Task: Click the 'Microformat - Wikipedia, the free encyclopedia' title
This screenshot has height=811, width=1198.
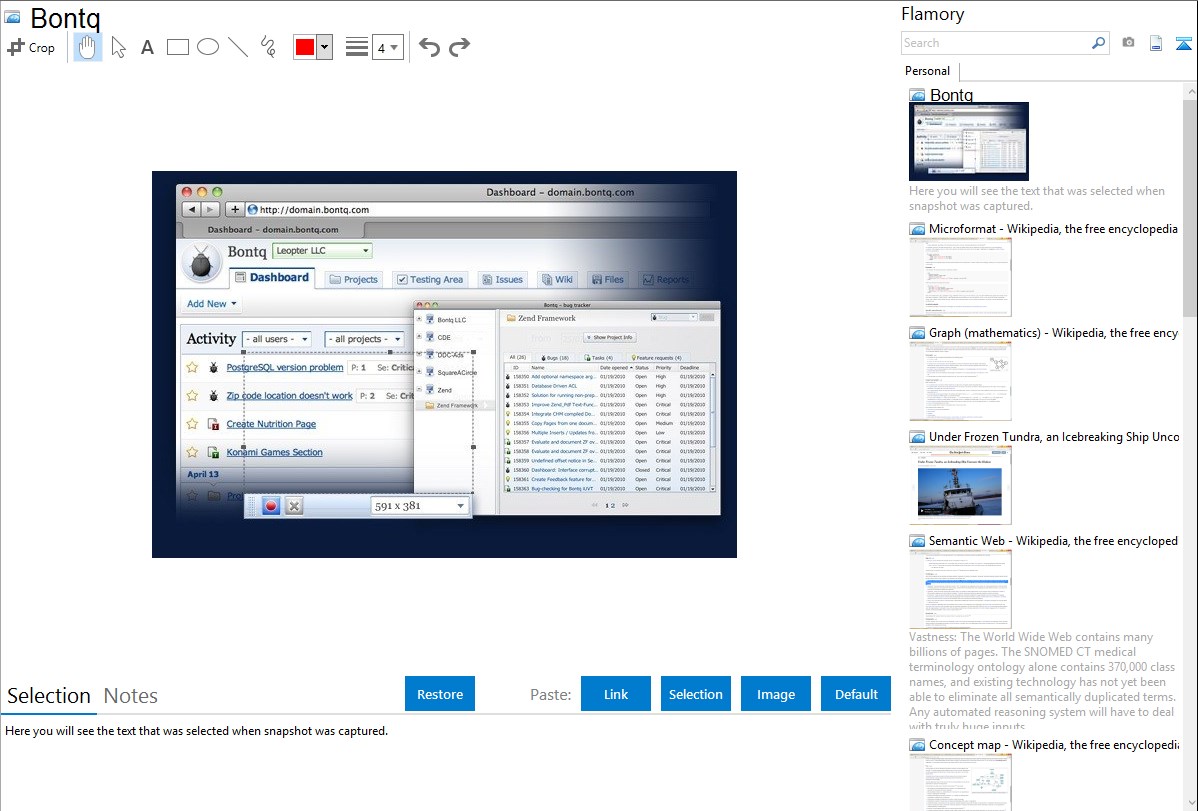Action: coord(1053,229)
